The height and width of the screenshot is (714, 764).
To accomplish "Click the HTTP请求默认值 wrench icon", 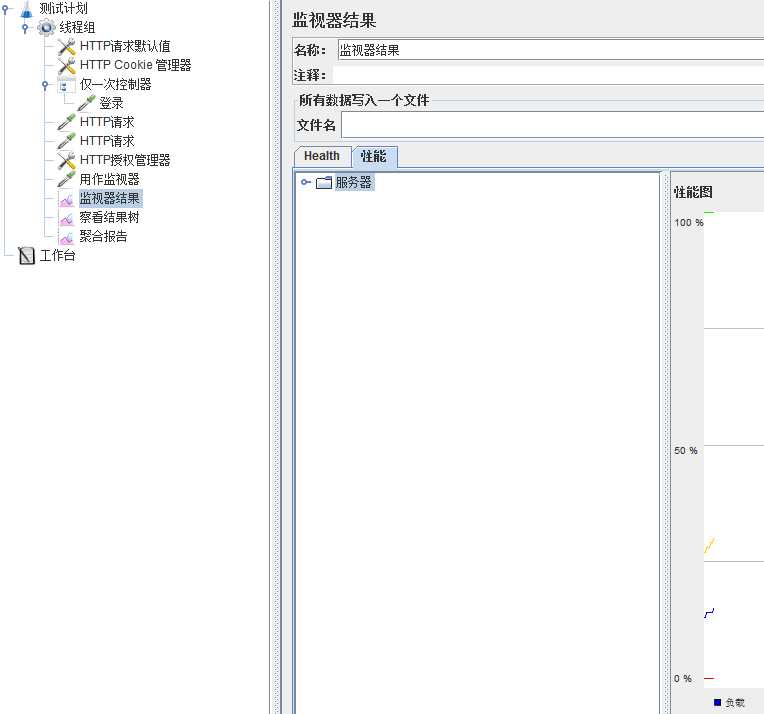I will click(x=66, y=46).
